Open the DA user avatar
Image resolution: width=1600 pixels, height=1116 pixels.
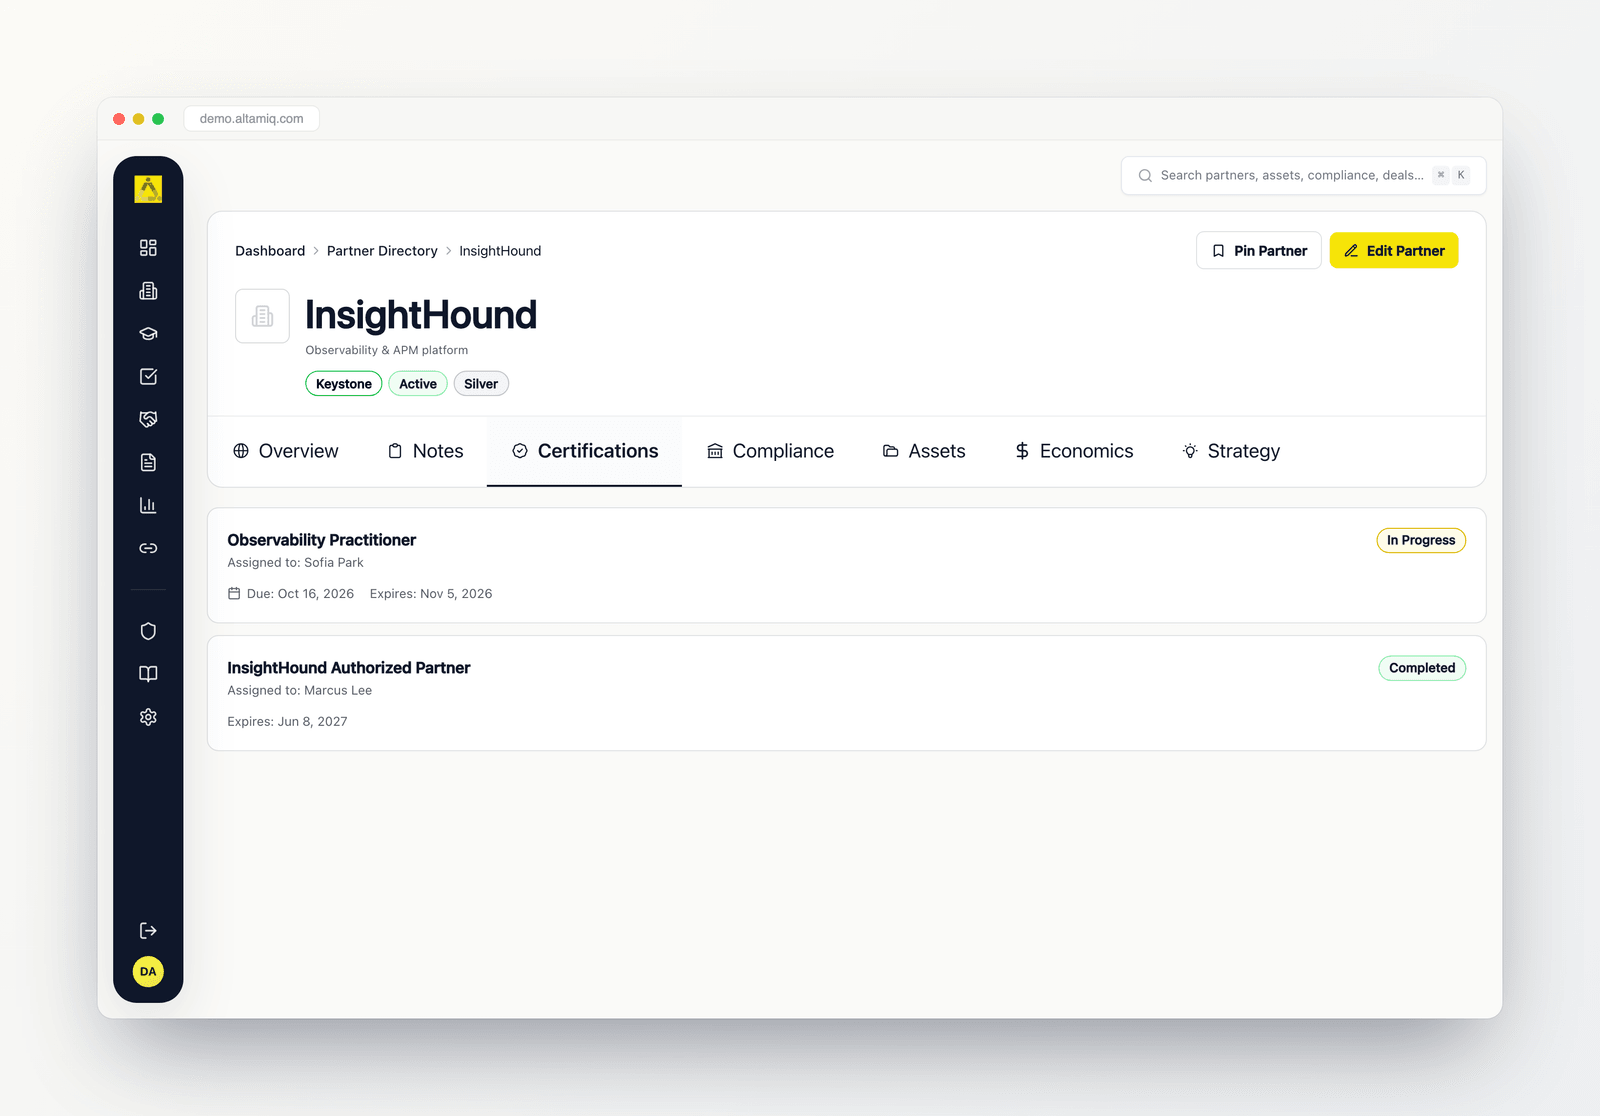point(148,972)
